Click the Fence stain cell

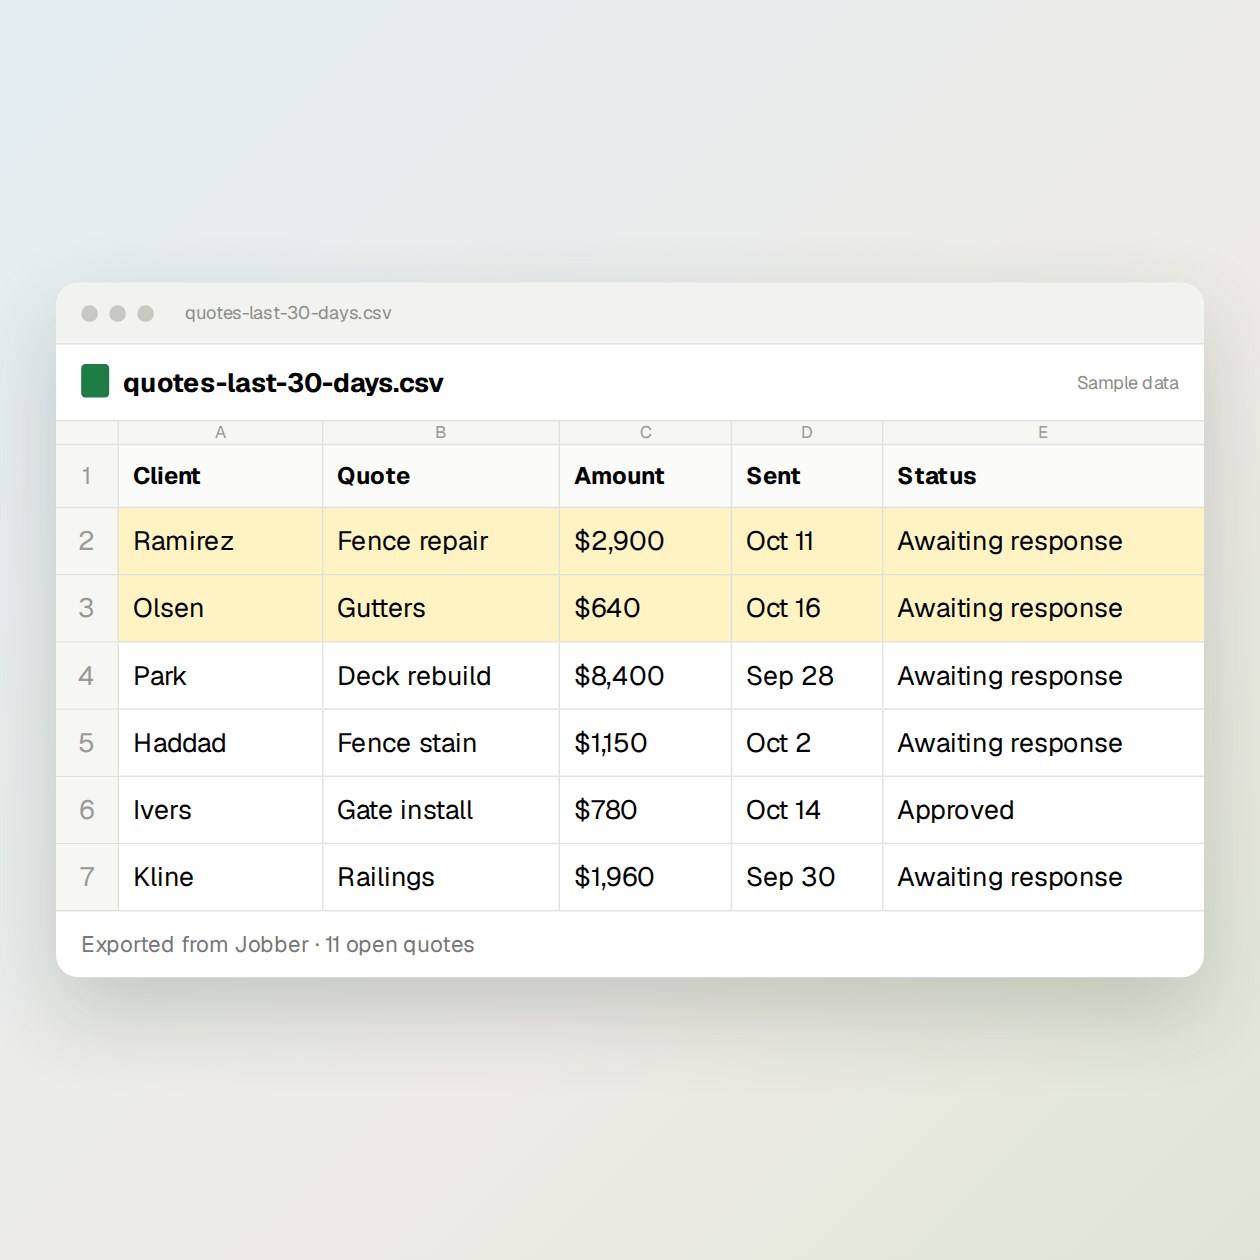click(440, 743)
